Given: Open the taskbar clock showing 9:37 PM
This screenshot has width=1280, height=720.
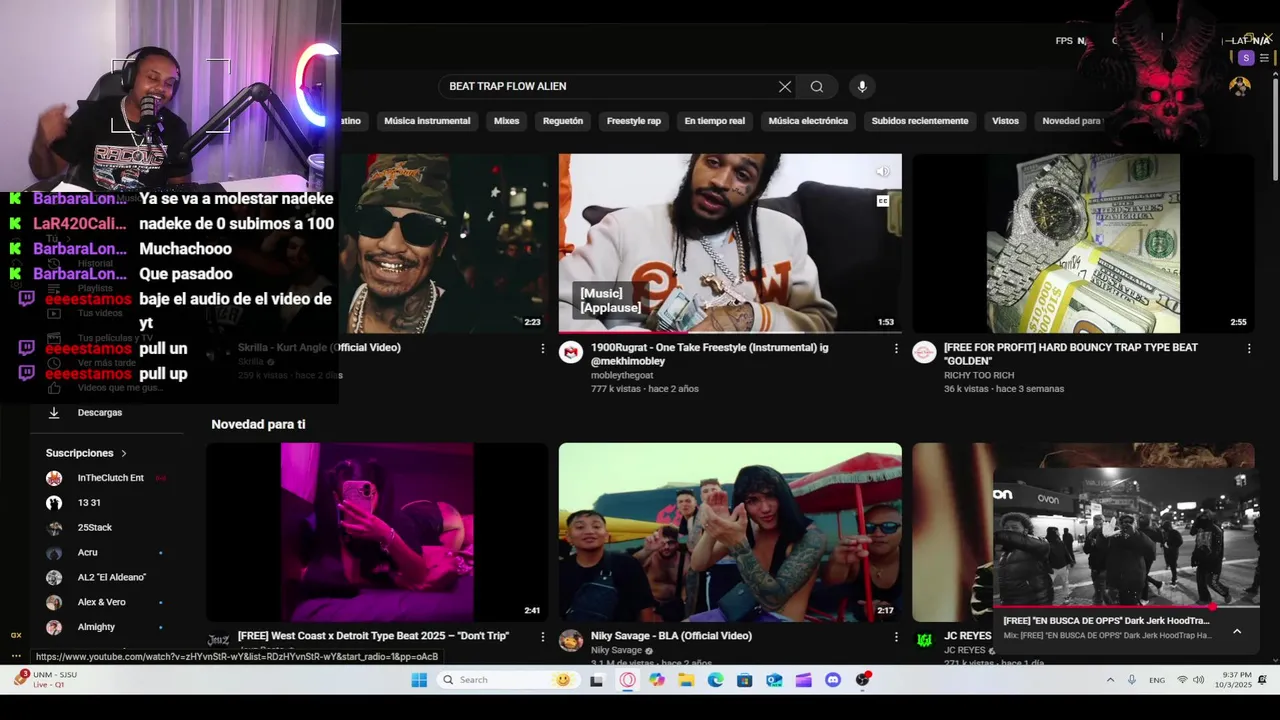Looking at the screenshot, I should [1233, 680].
